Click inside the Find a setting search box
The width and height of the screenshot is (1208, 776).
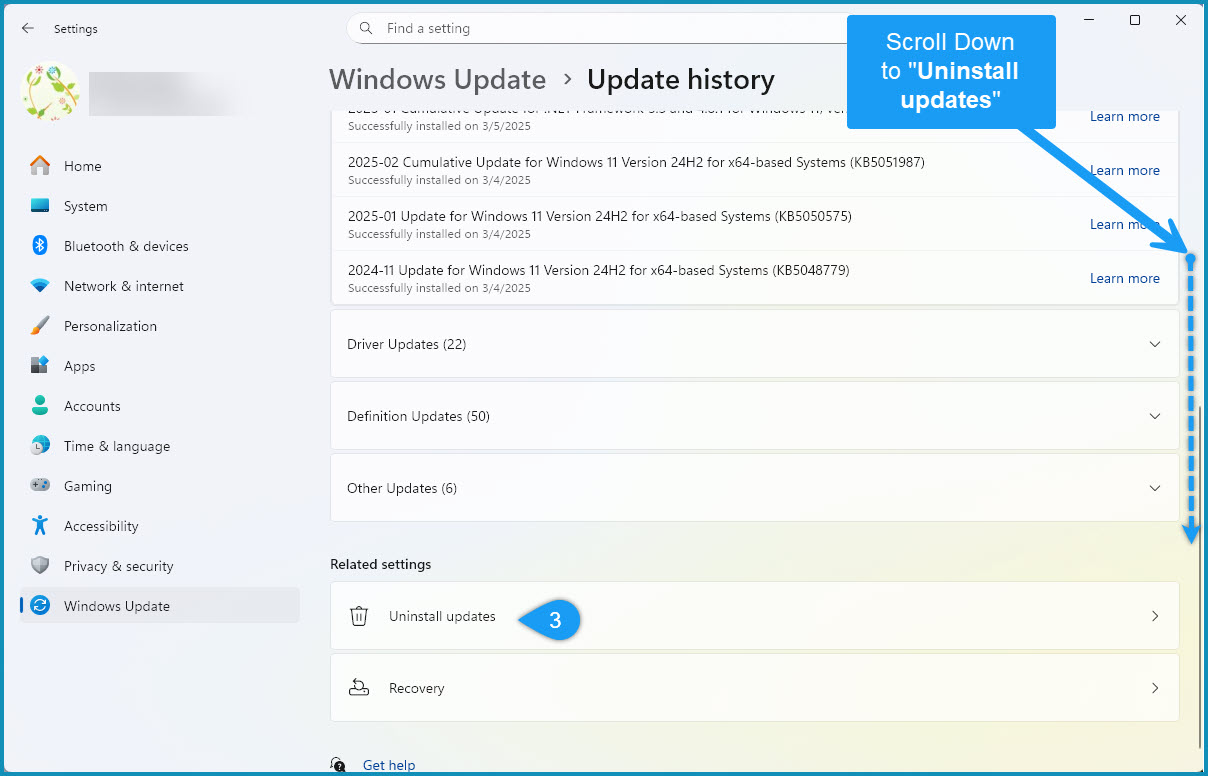600,28
